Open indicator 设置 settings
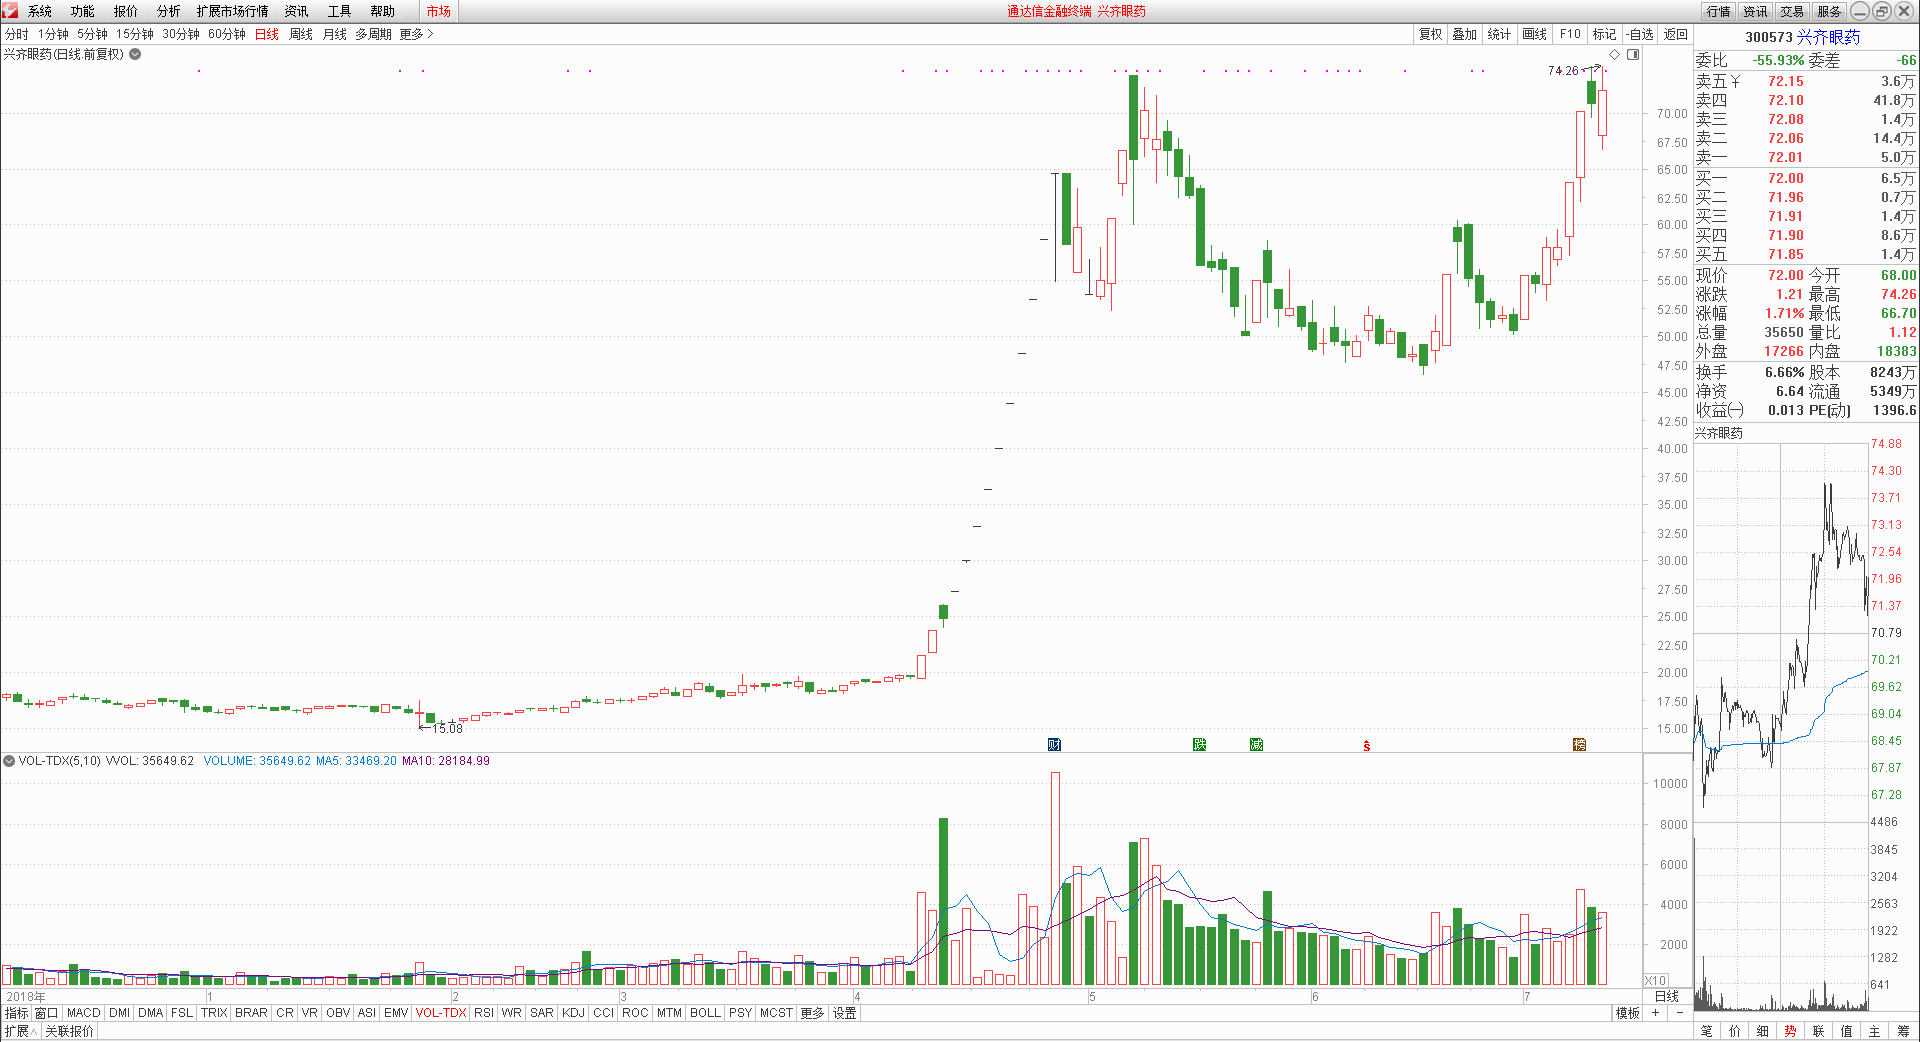 [x=845, y=1013]
